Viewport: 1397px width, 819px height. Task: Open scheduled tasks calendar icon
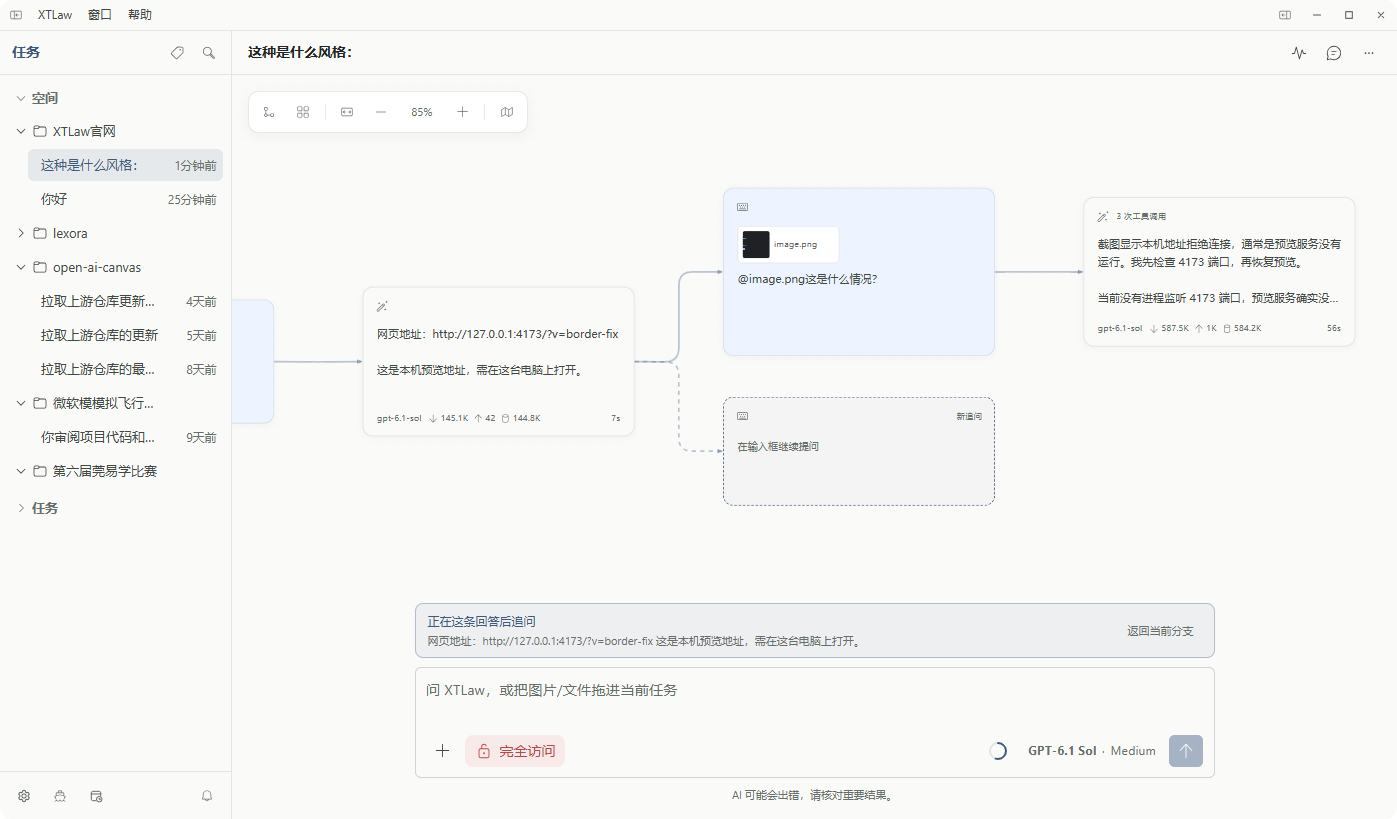(97, 796)
